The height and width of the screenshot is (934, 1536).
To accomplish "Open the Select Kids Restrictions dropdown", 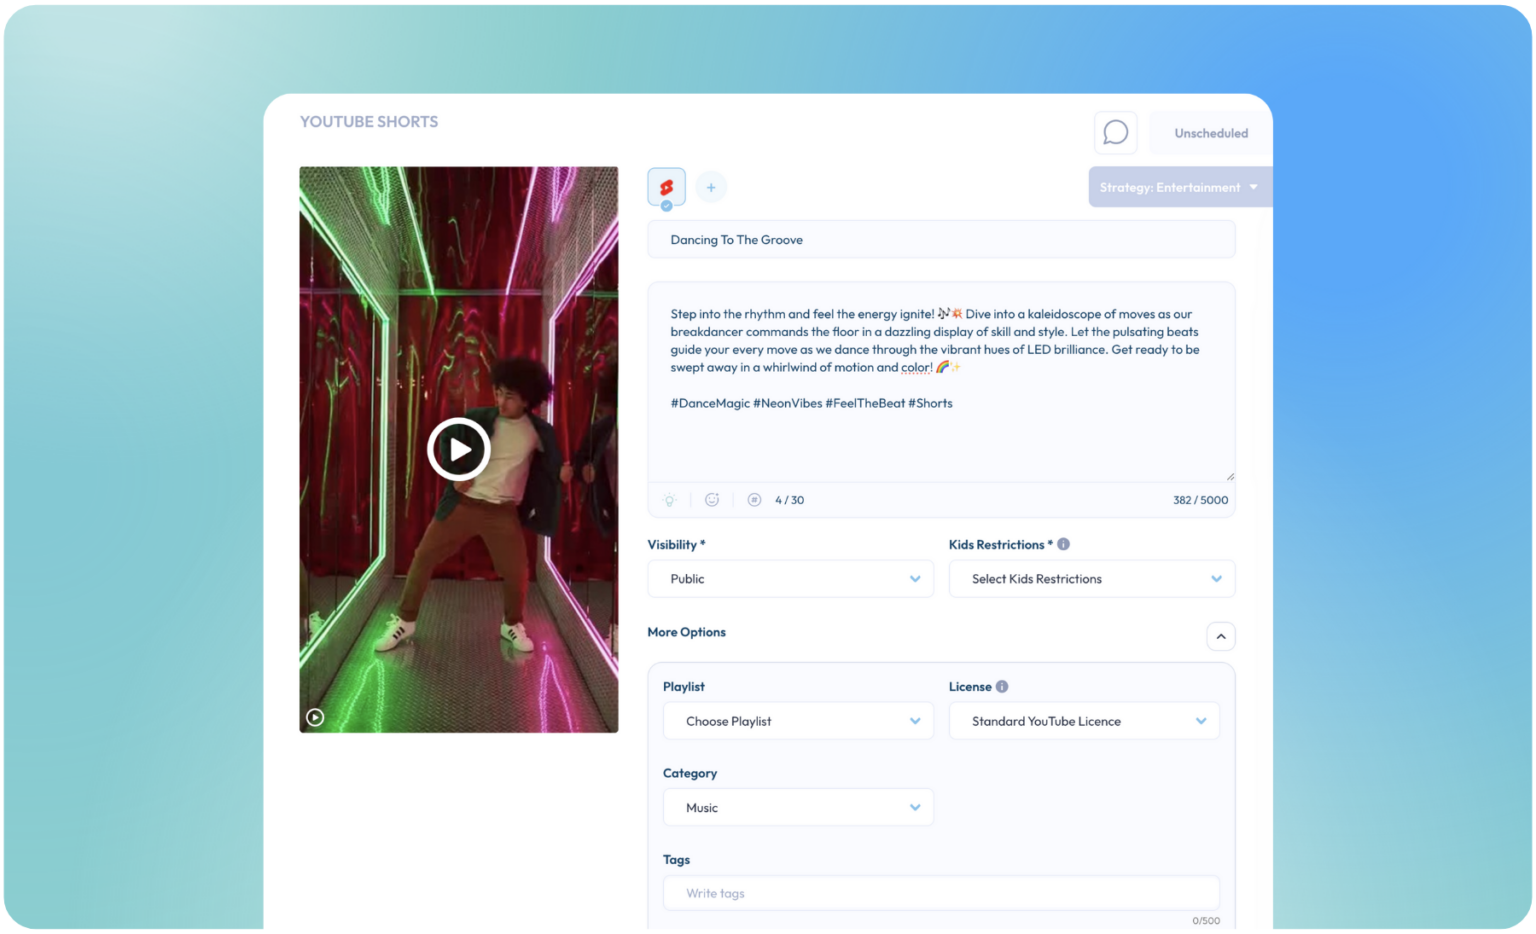I will (1092, 578).
